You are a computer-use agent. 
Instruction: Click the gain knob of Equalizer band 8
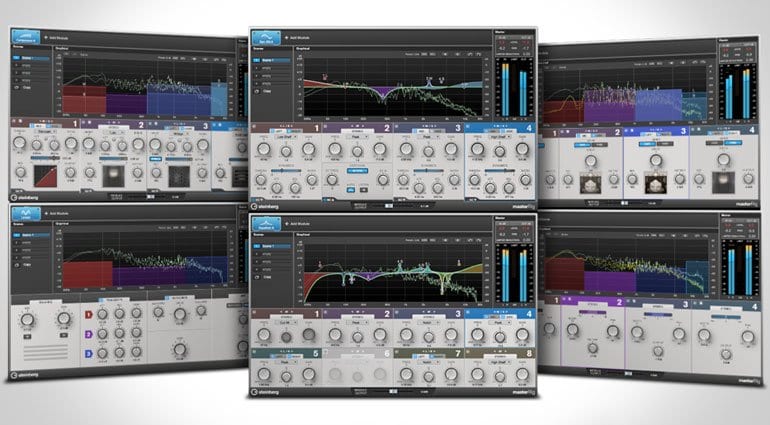pos(522,374)
